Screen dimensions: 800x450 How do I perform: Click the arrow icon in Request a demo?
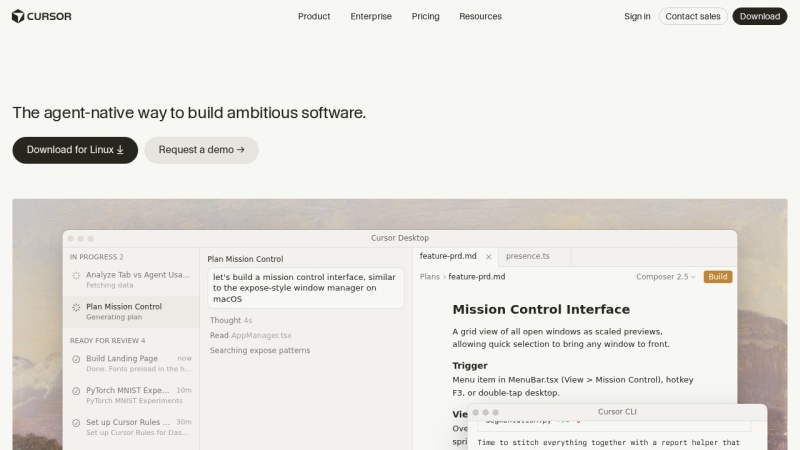[241, 150]
